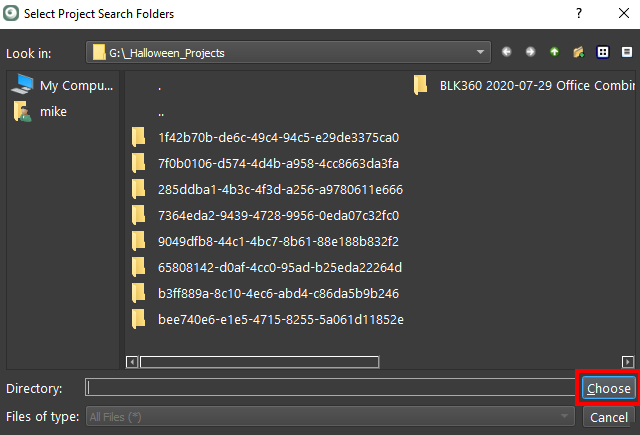640x435 pixels.
Task: Create a new folder
Action: [578, 52]
